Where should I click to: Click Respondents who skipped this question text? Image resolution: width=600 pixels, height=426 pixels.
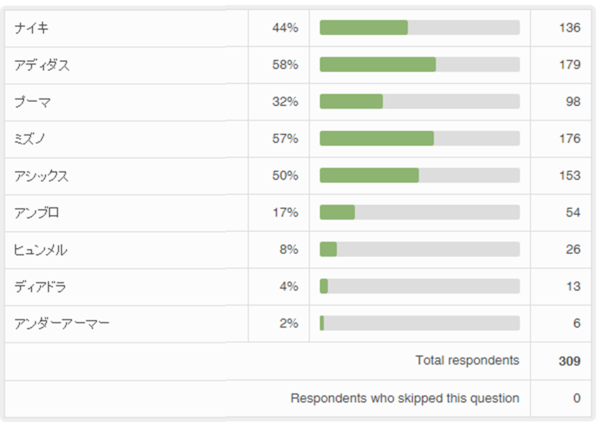click(405, 398)
